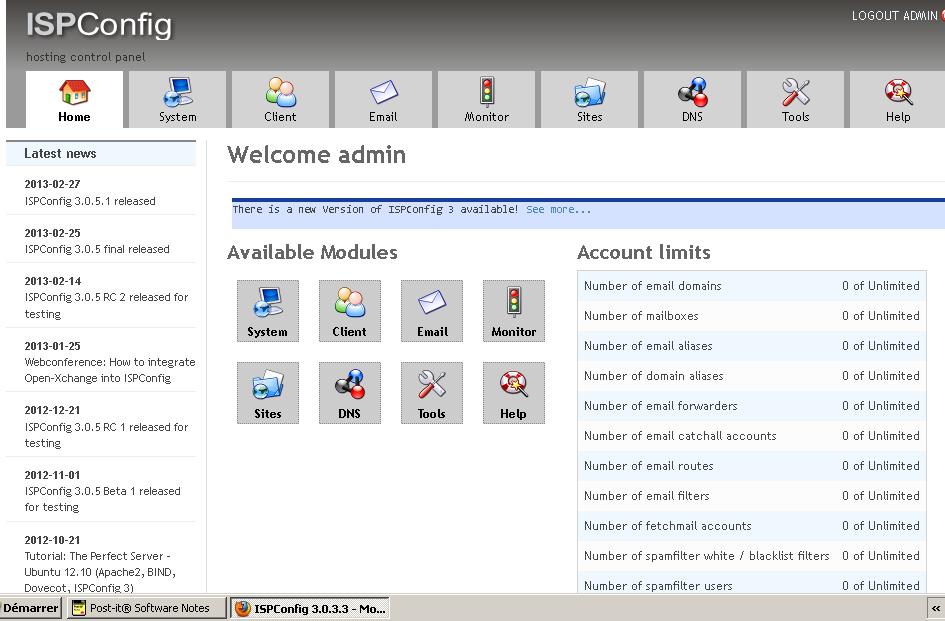This screenshot has width=945, height=621.
Task: Select the spamfilter white / blacklist filters row
Action: pyautogui.click(x=752, y=556)
